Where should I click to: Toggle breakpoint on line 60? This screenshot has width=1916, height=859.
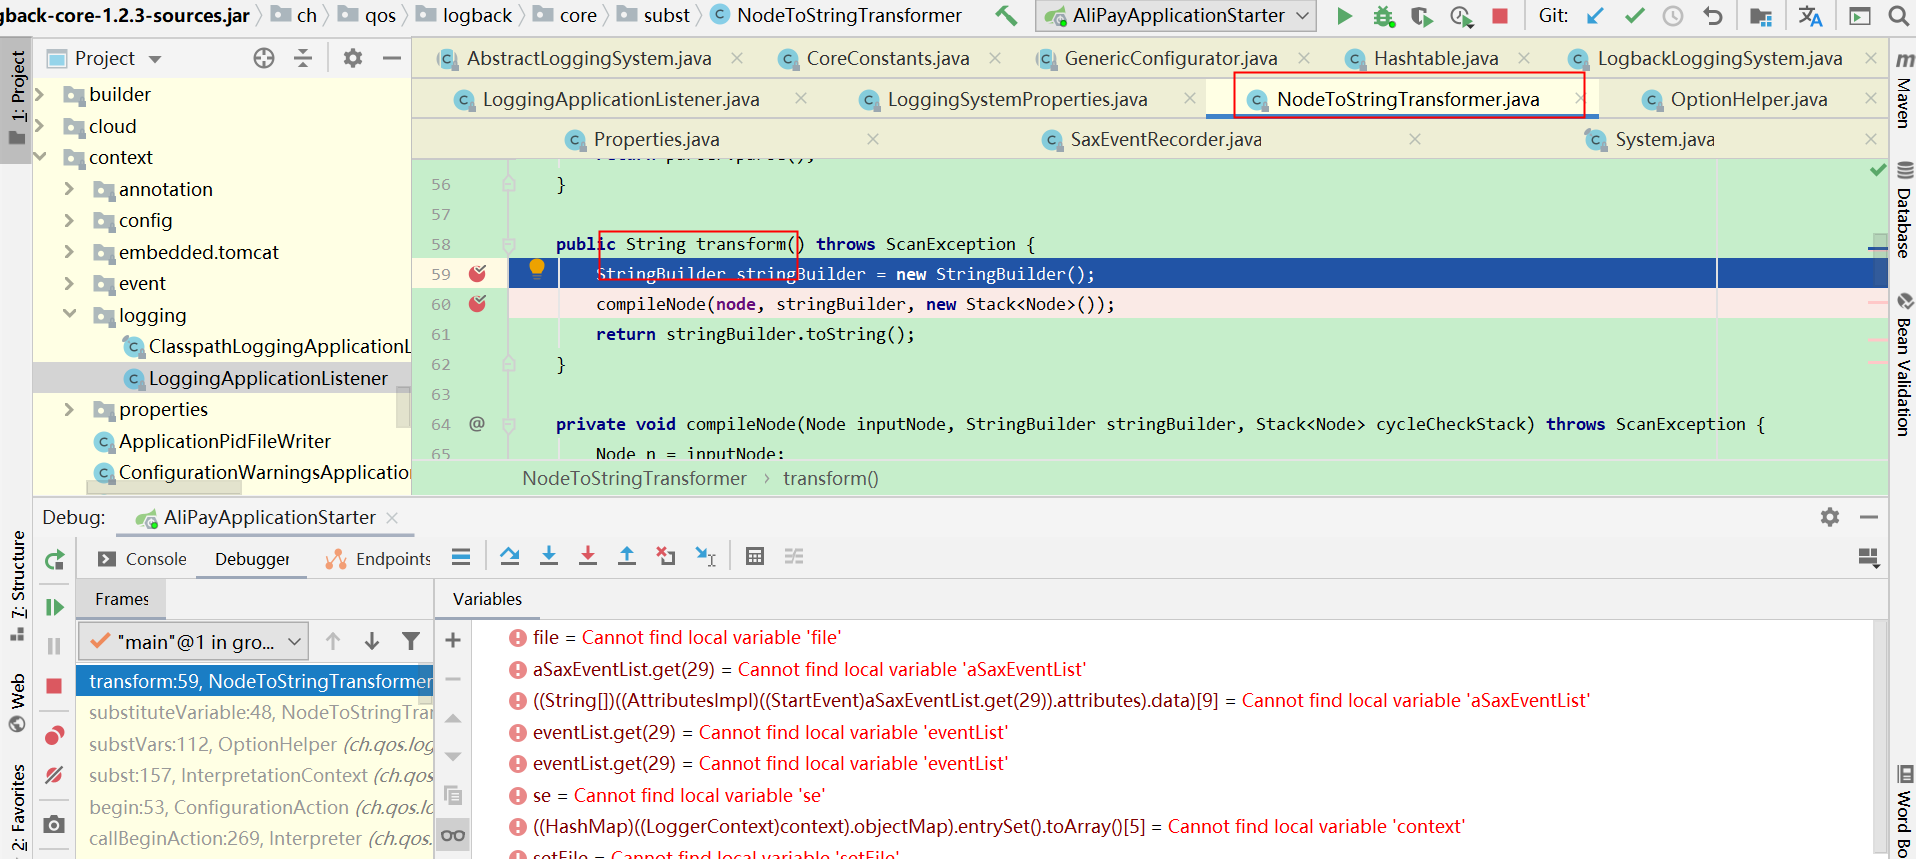pyautogui.click(x=478, y=303)
